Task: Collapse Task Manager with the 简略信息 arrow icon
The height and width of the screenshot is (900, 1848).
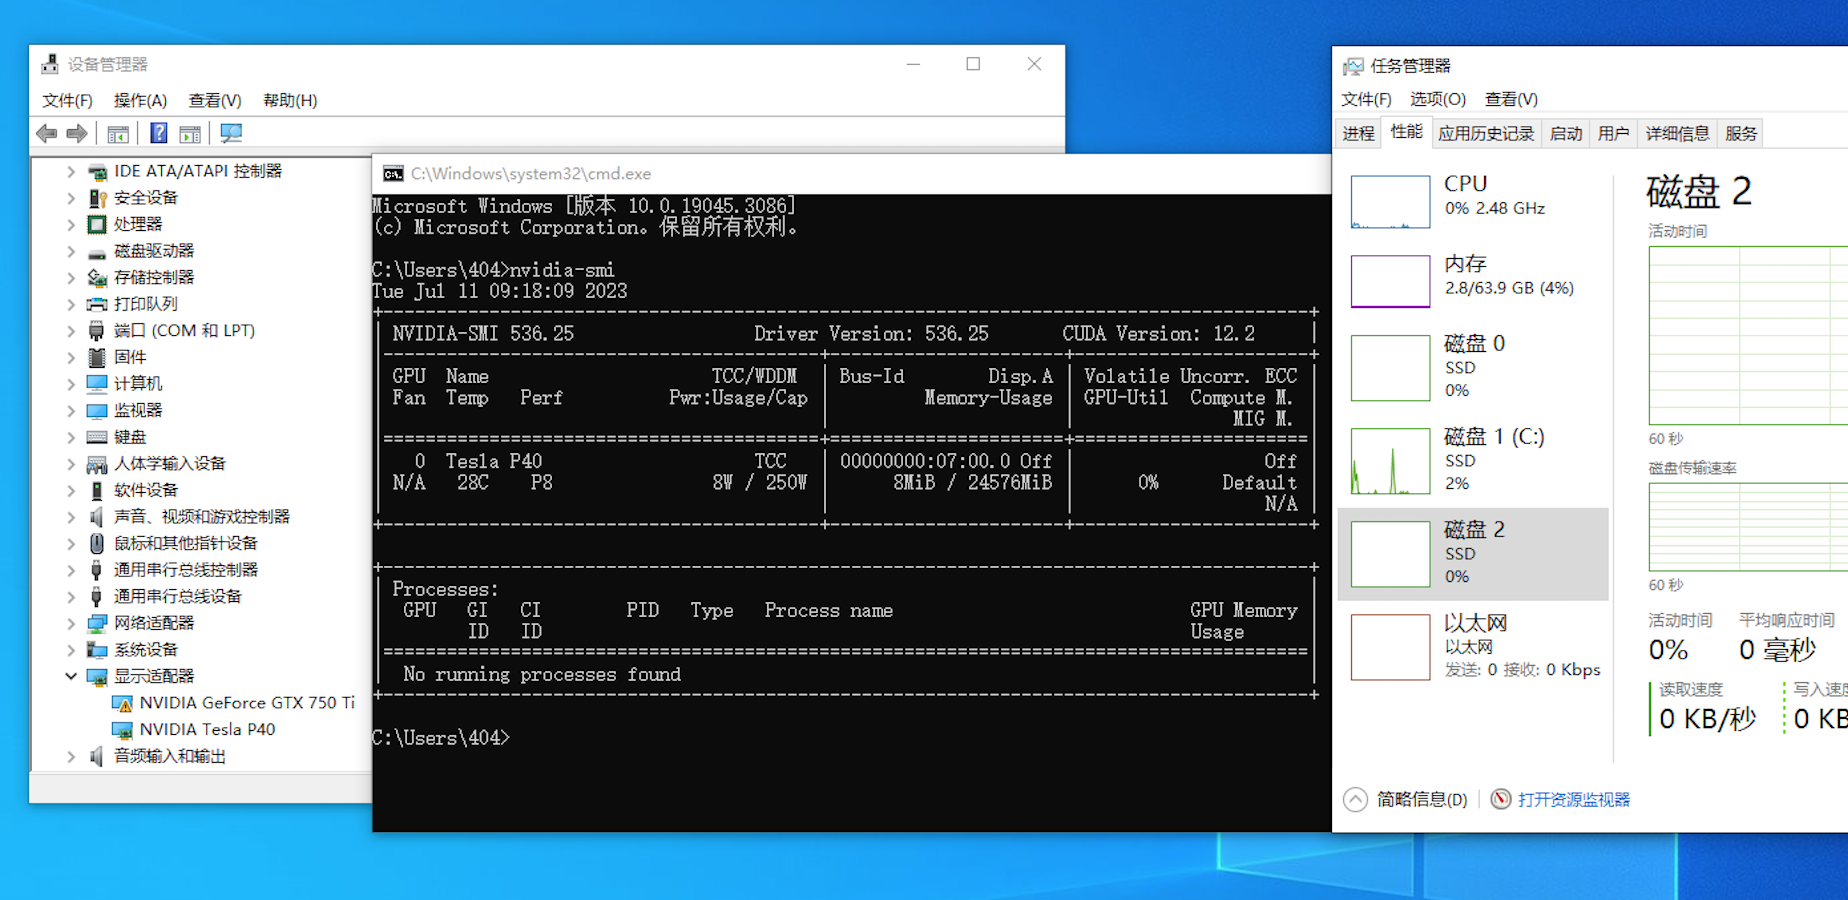Action: coord(1355,799)
